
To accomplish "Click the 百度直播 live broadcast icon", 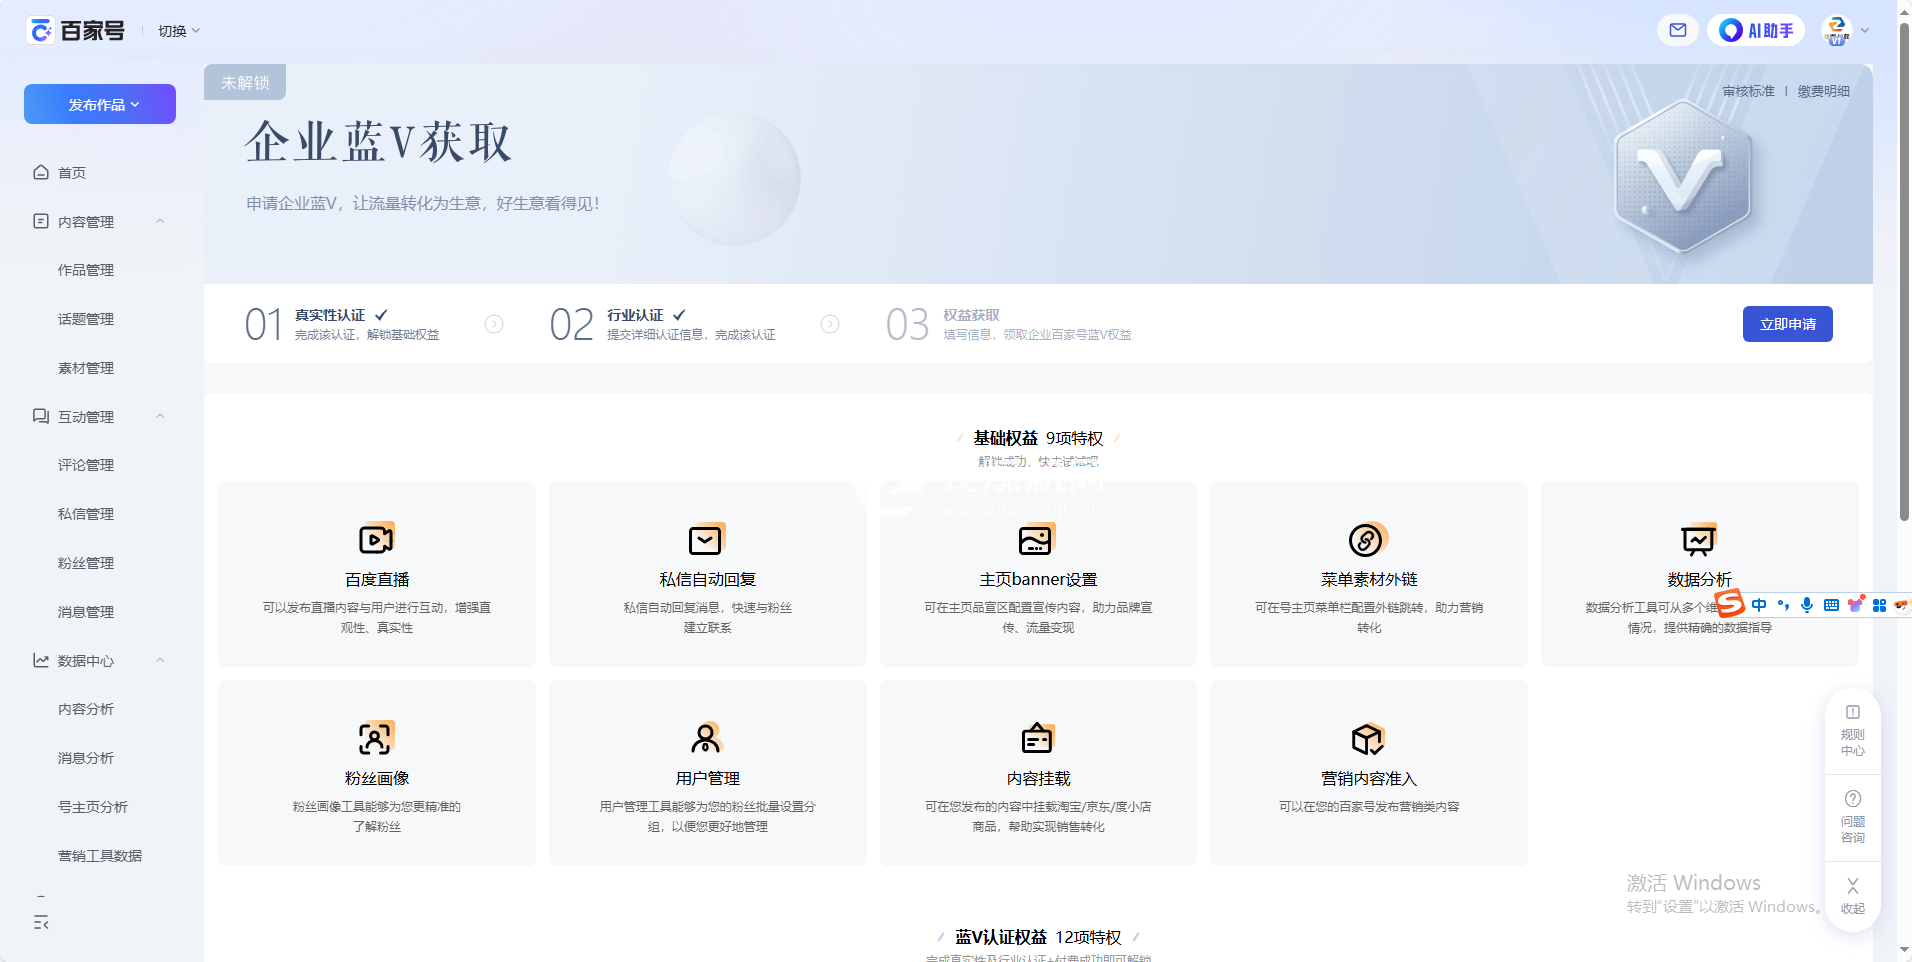I will pyautogui.click(x=376, y=540).
